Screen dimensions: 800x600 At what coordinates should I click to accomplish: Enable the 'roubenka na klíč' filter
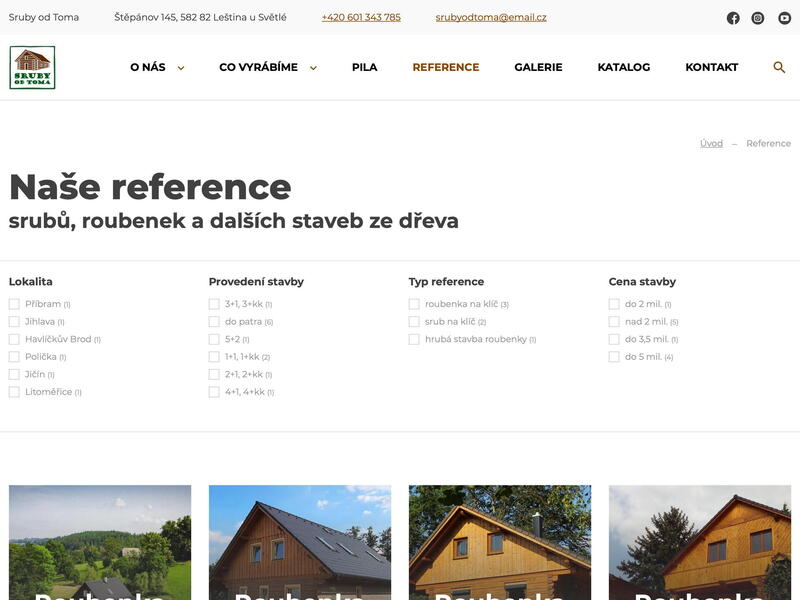414,304
